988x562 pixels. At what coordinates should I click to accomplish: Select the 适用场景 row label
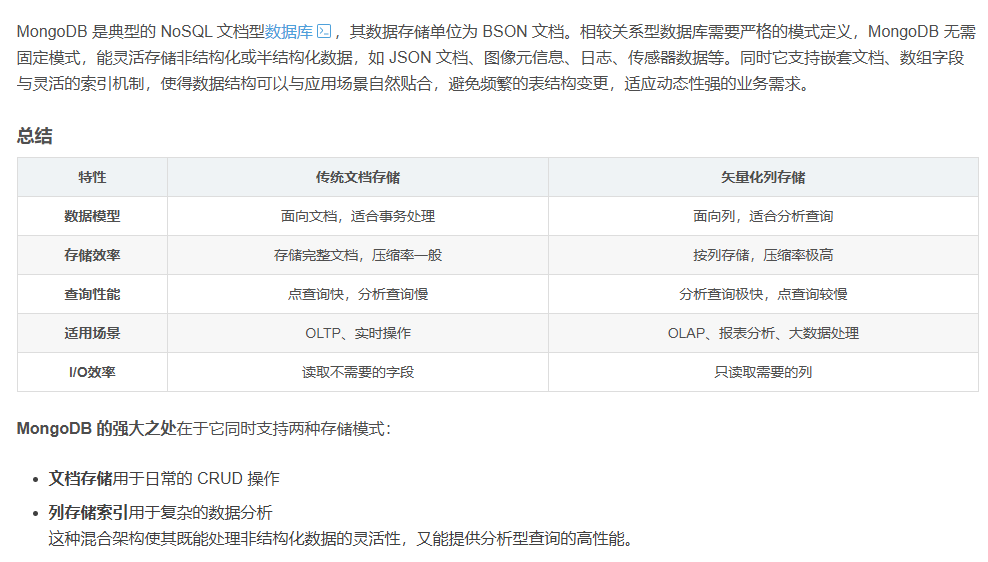point(92,333)
